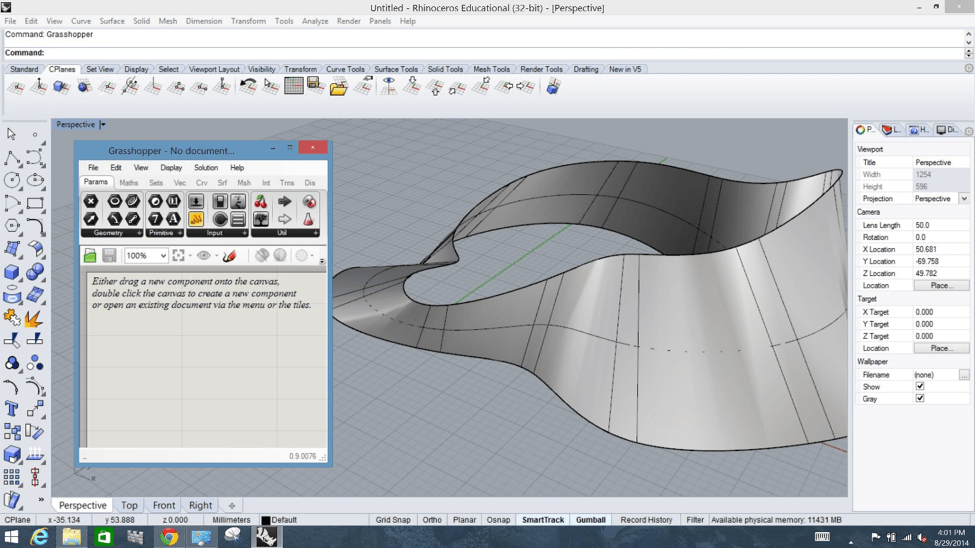Open the Grasshopper Solution menu

click(206, 167)
